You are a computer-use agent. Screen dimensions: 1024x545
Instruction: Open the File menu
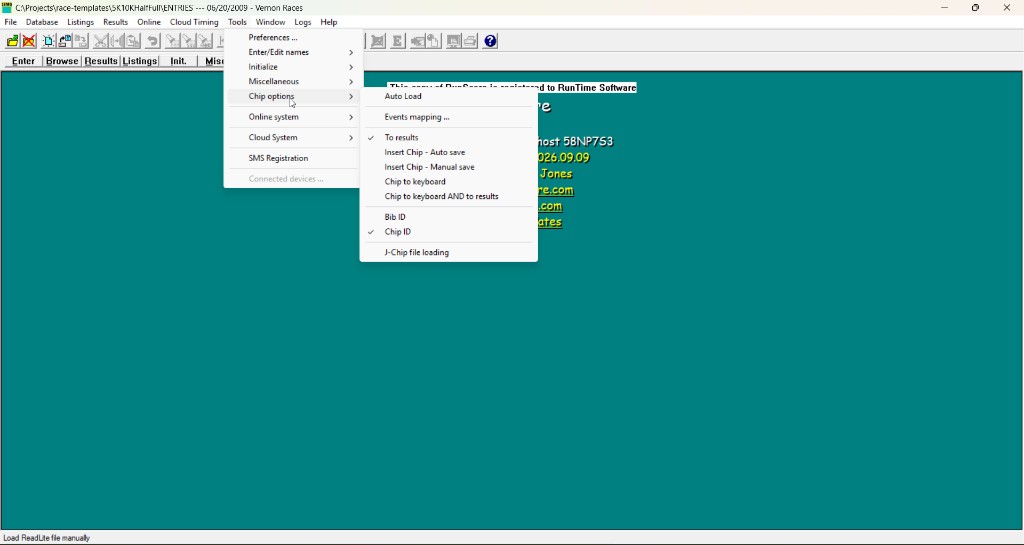click(x=10, y=22)
